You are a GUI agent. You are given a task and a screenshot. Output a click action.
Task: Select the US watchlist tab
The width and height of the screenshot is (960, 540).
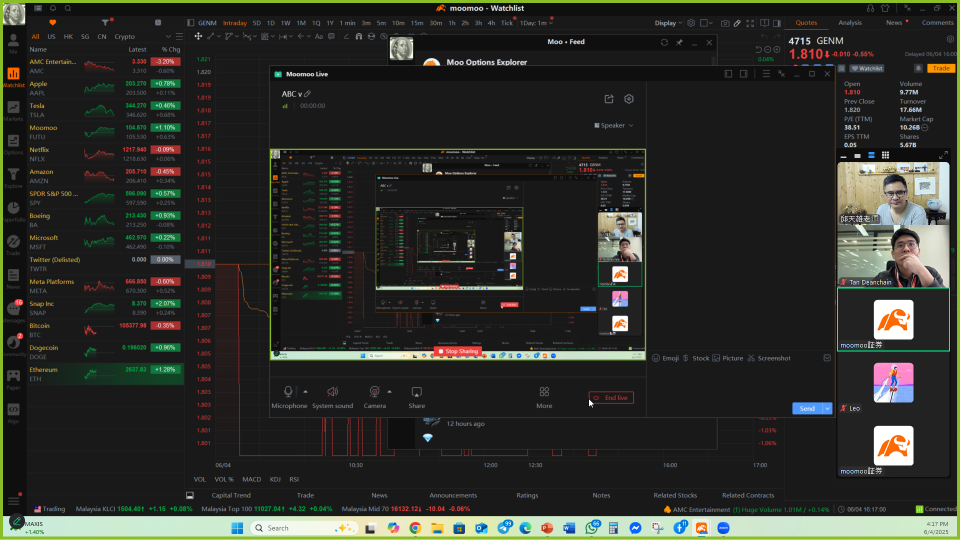[51, 37]
